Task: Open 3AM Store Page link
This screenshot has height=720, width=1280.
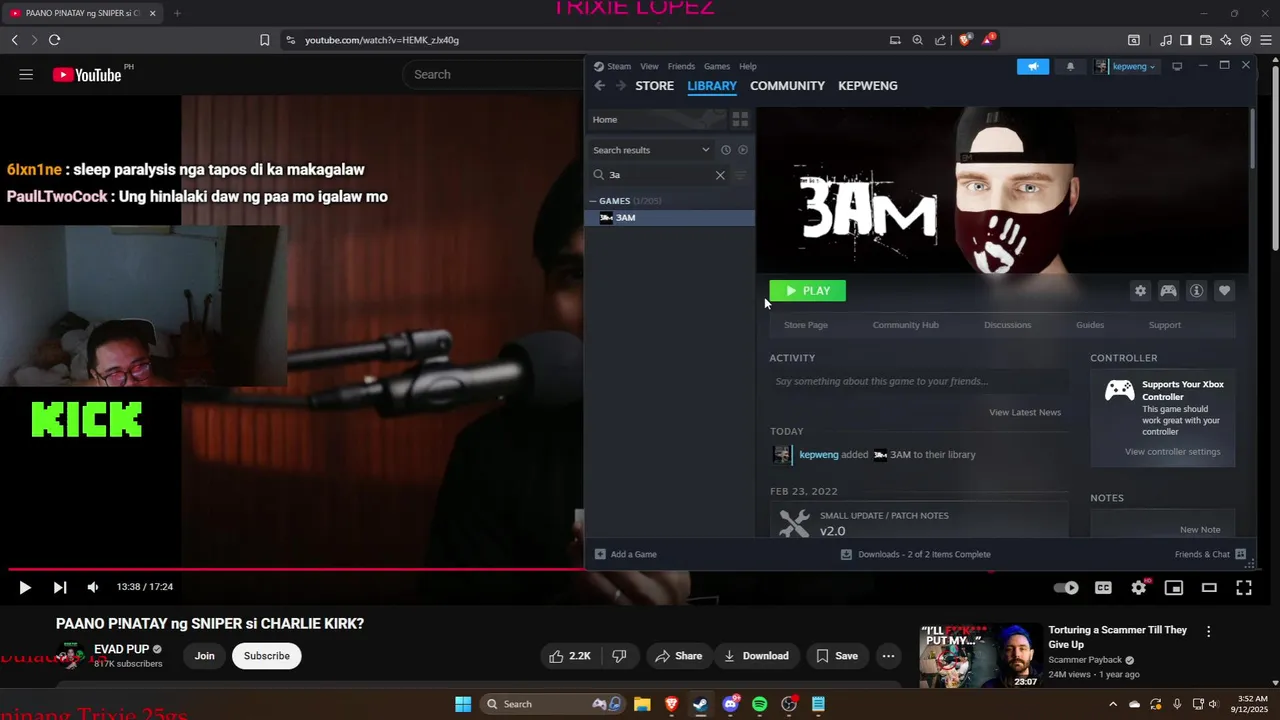Action: [x=806, y=325]
